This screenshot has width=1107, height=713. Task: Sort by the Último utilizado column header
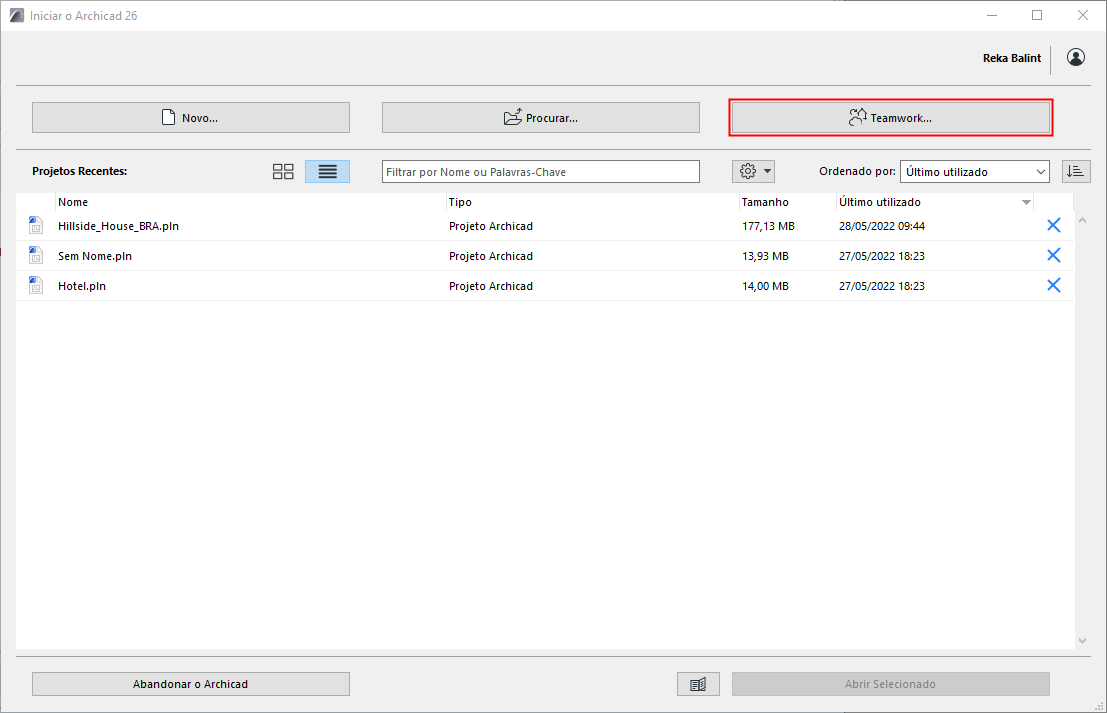coord(935,202)
